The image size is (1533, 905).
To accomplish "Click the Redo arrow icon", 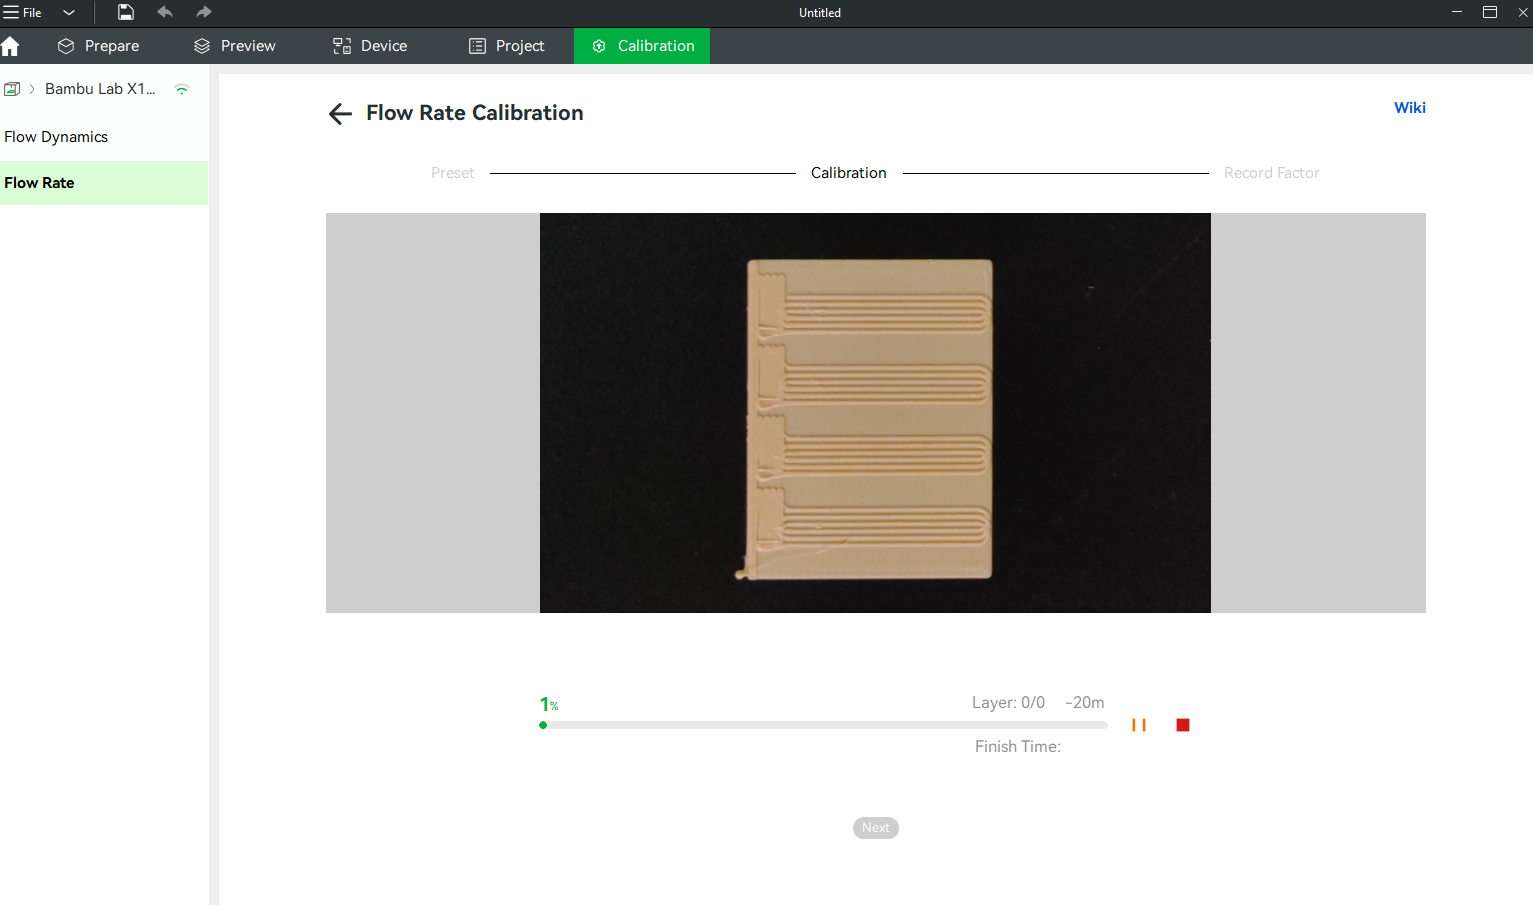I will pos(204,12).
